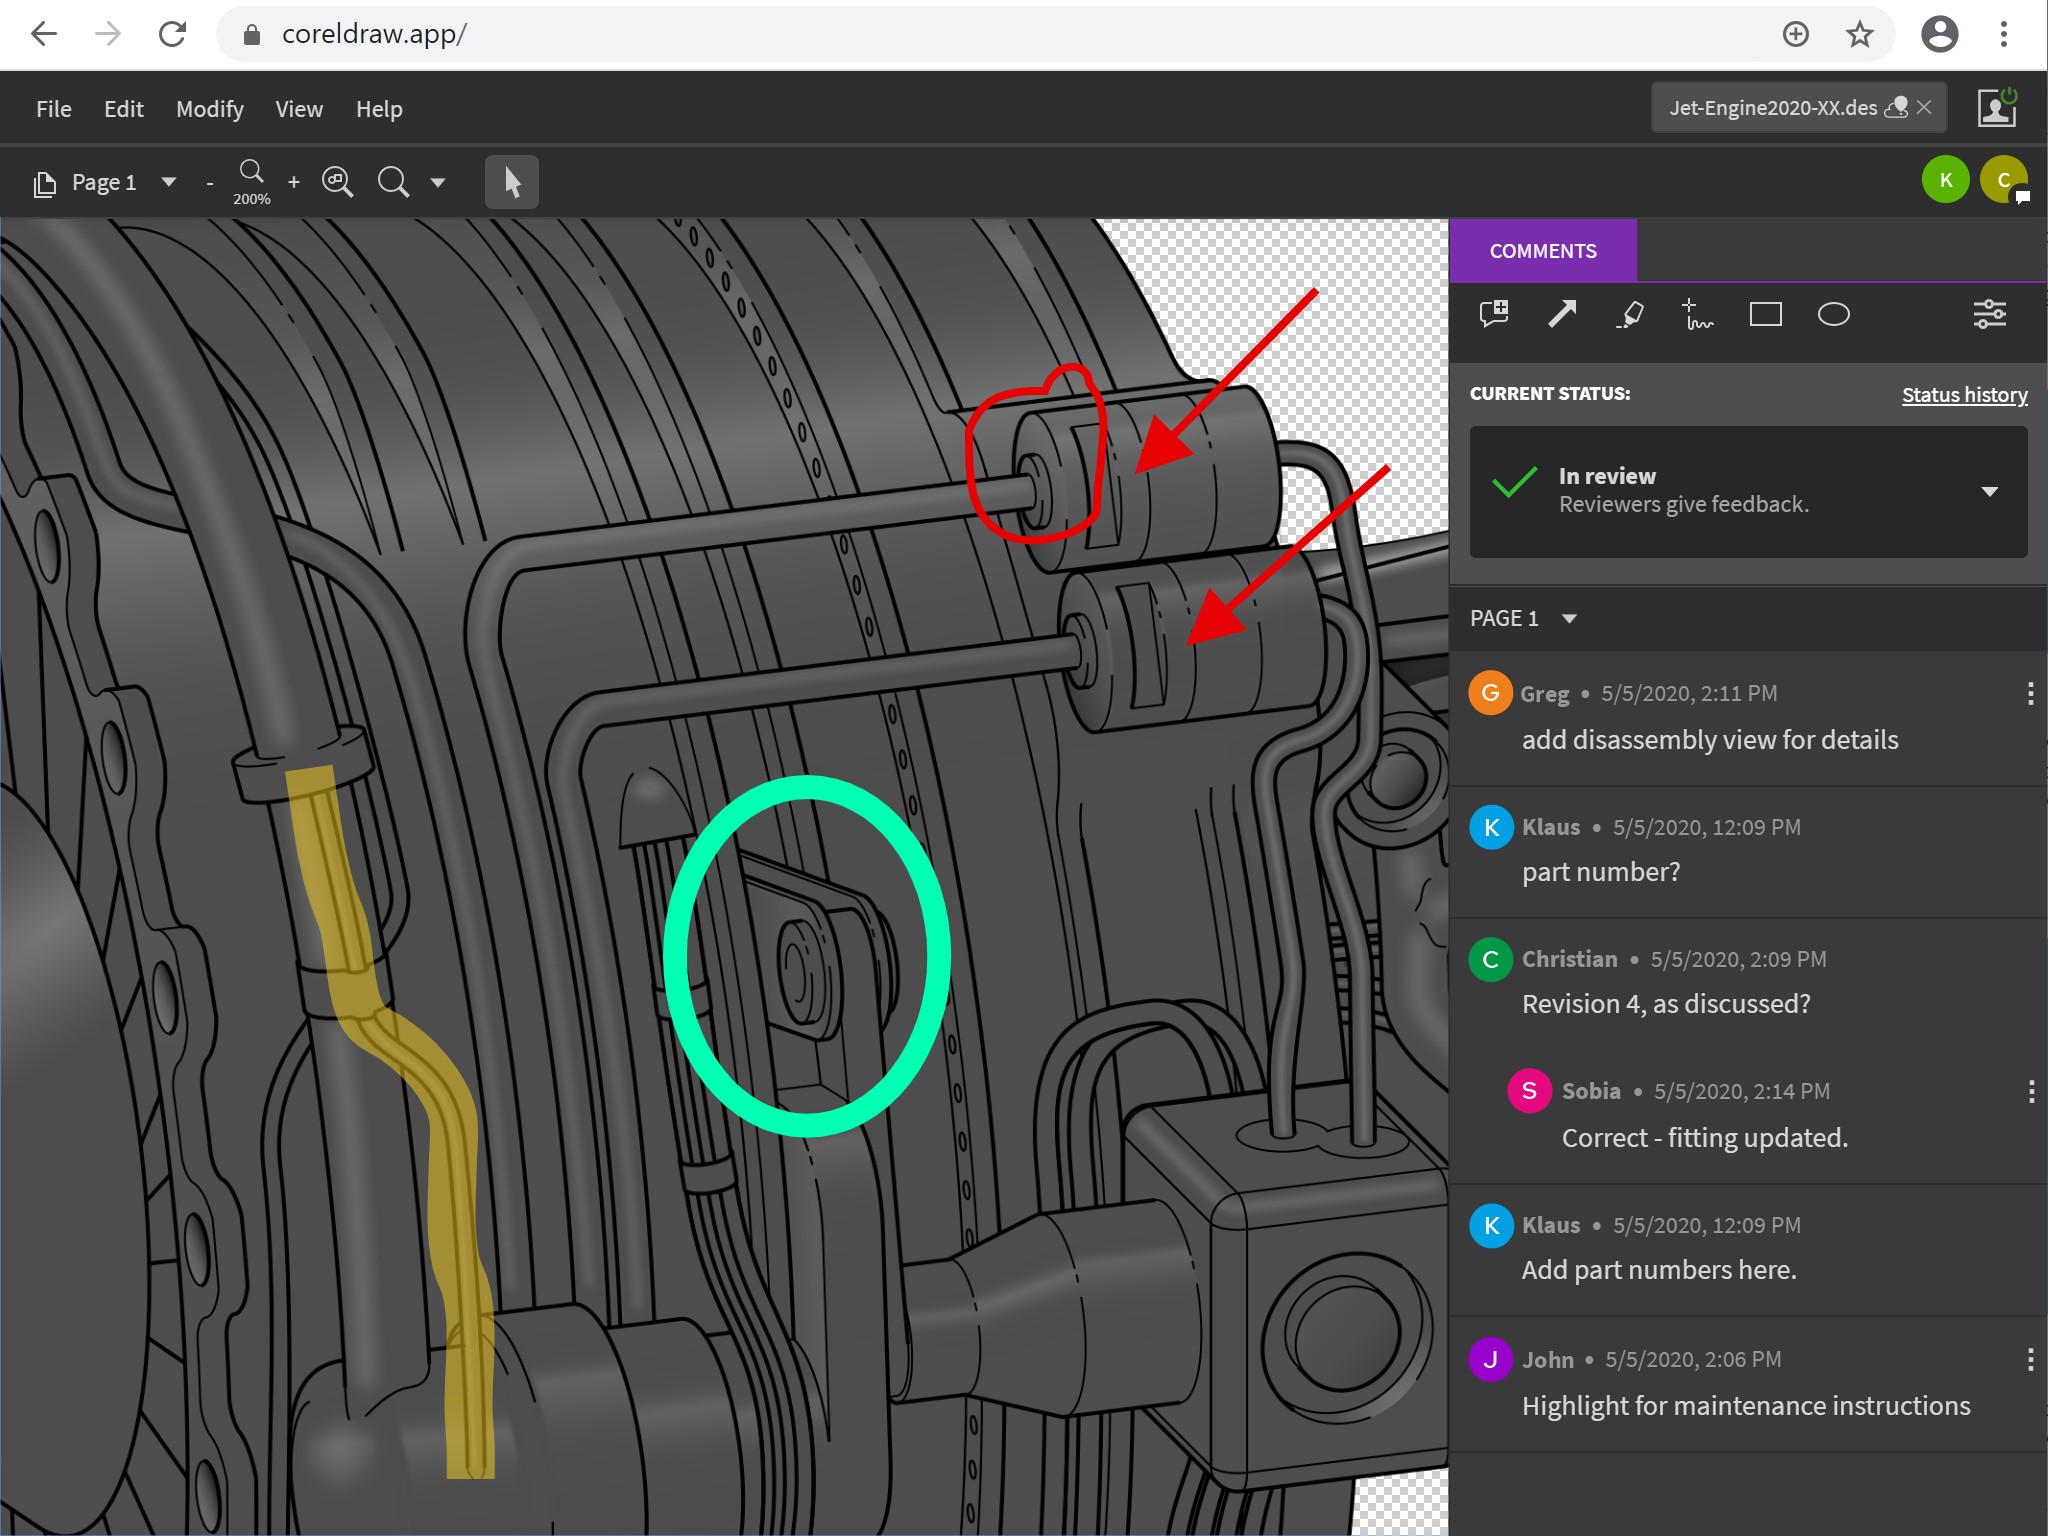2048x1536 pixels.
Task: Open the View menu
Action: coord(297,108)
